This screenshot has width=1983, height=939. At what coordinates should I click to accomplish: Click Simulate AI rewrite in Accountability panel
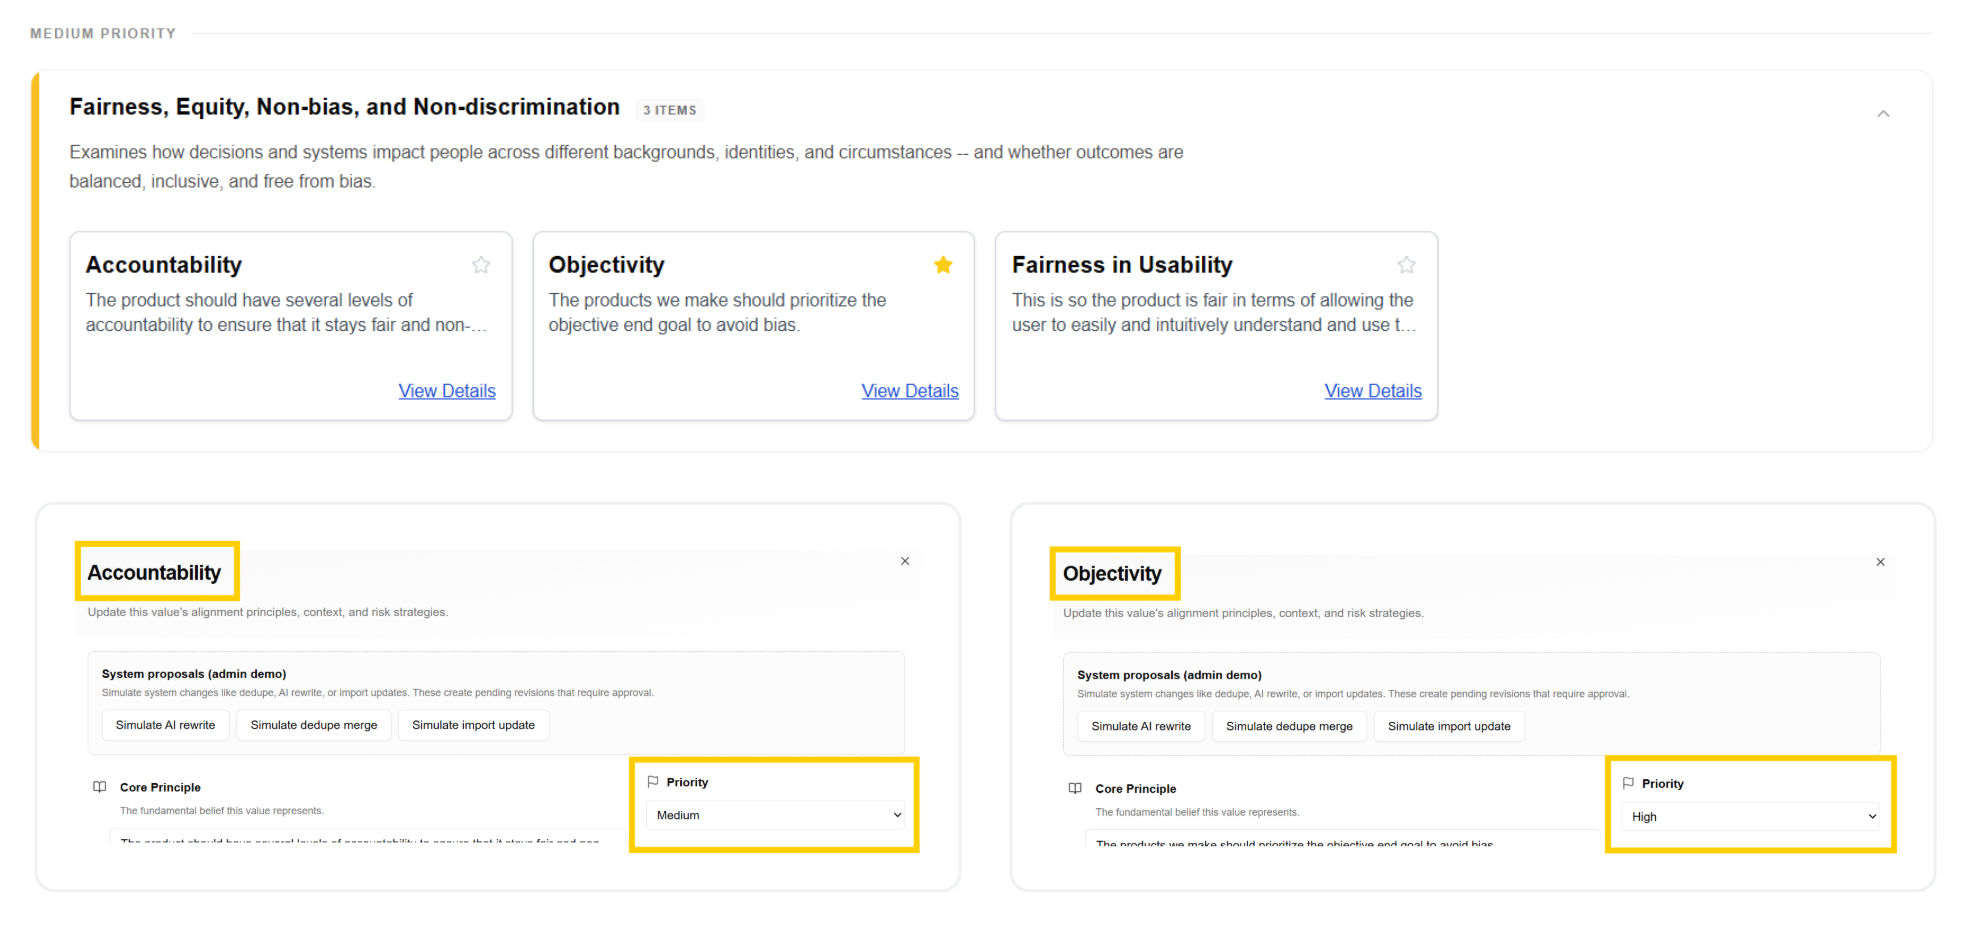click(x=165, y=725)
